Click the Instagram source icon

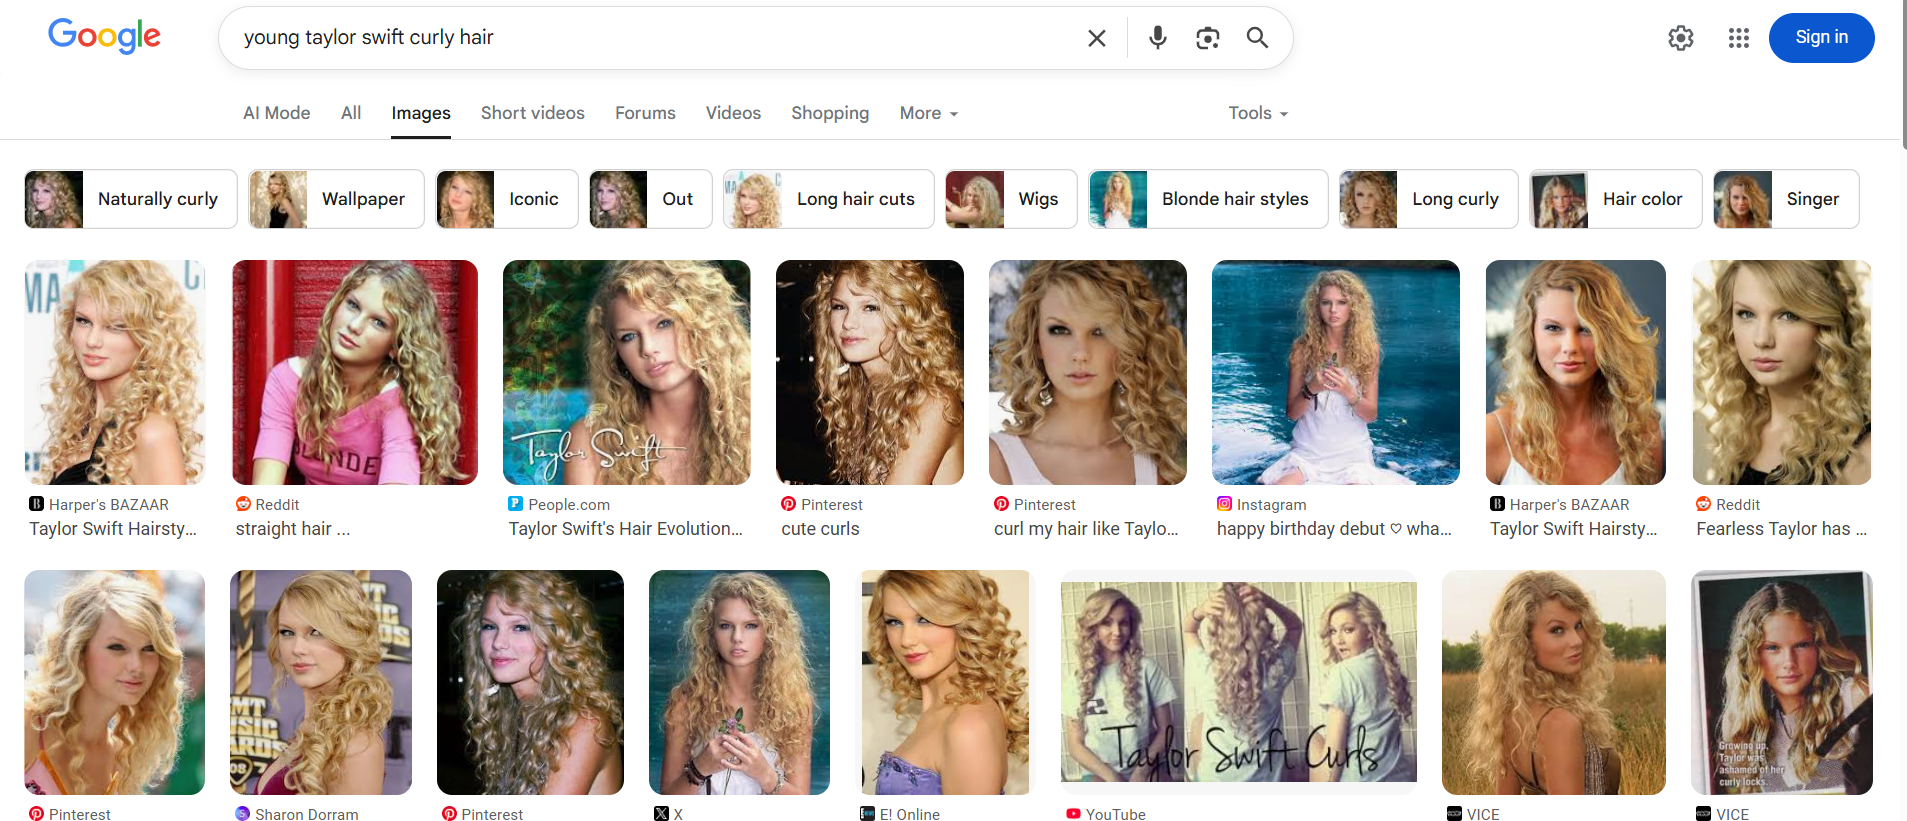1224,504
